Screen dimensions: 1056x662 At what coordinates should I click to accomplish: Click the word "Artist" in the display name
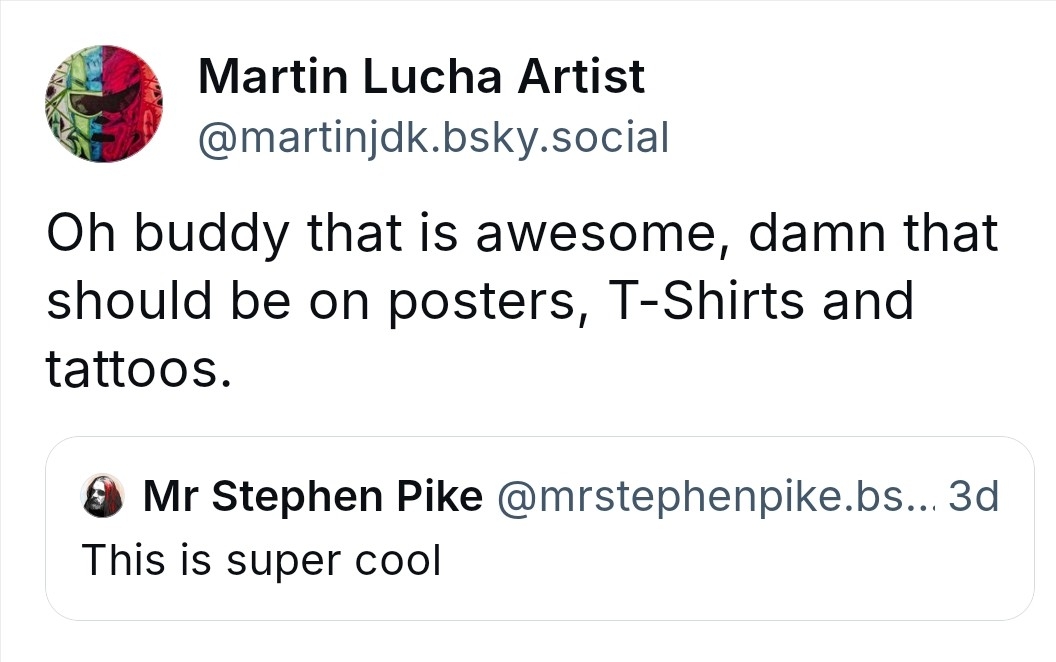click(x=581, y=77)
